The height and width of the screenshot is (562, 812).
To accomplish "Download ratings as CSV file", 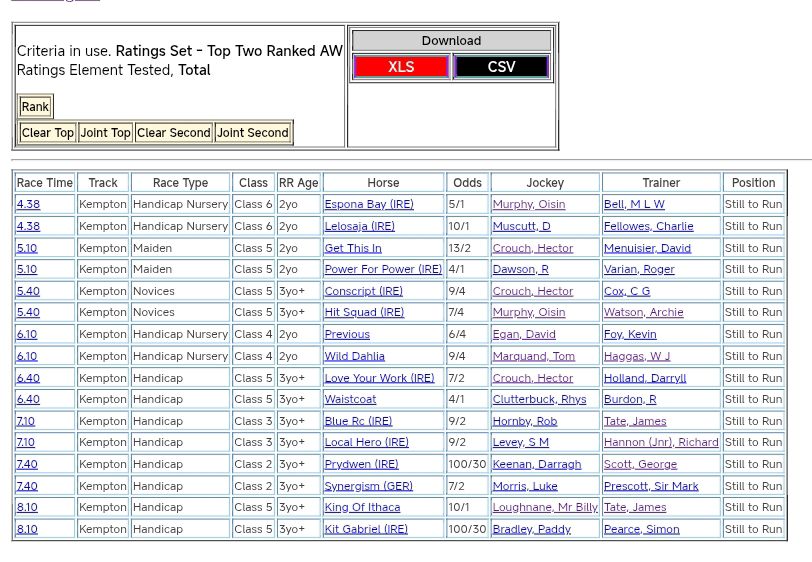I will (501, 67).
